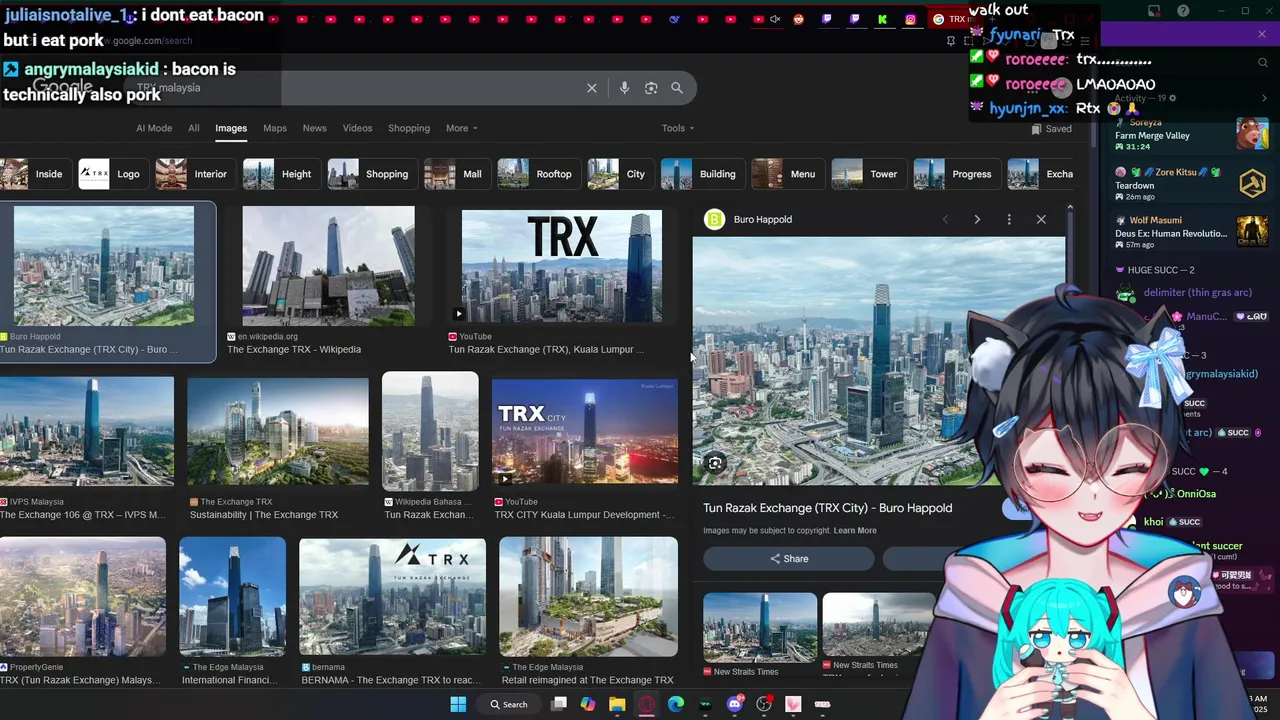This screenshot has width=1280, height=720.
Task: Filter images by Menu chip
Action: pyautogui.click(x=786, y=174)
